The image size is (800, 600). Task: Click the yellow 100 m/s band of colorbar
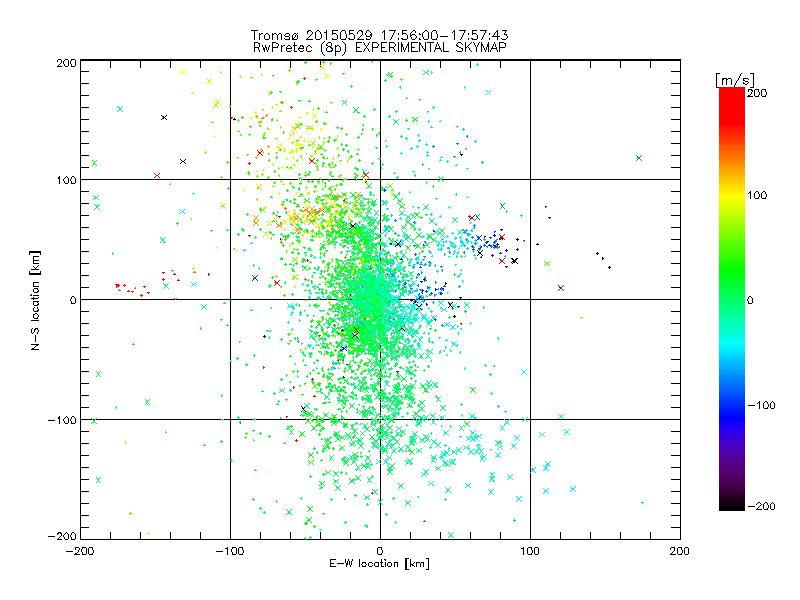732,194
